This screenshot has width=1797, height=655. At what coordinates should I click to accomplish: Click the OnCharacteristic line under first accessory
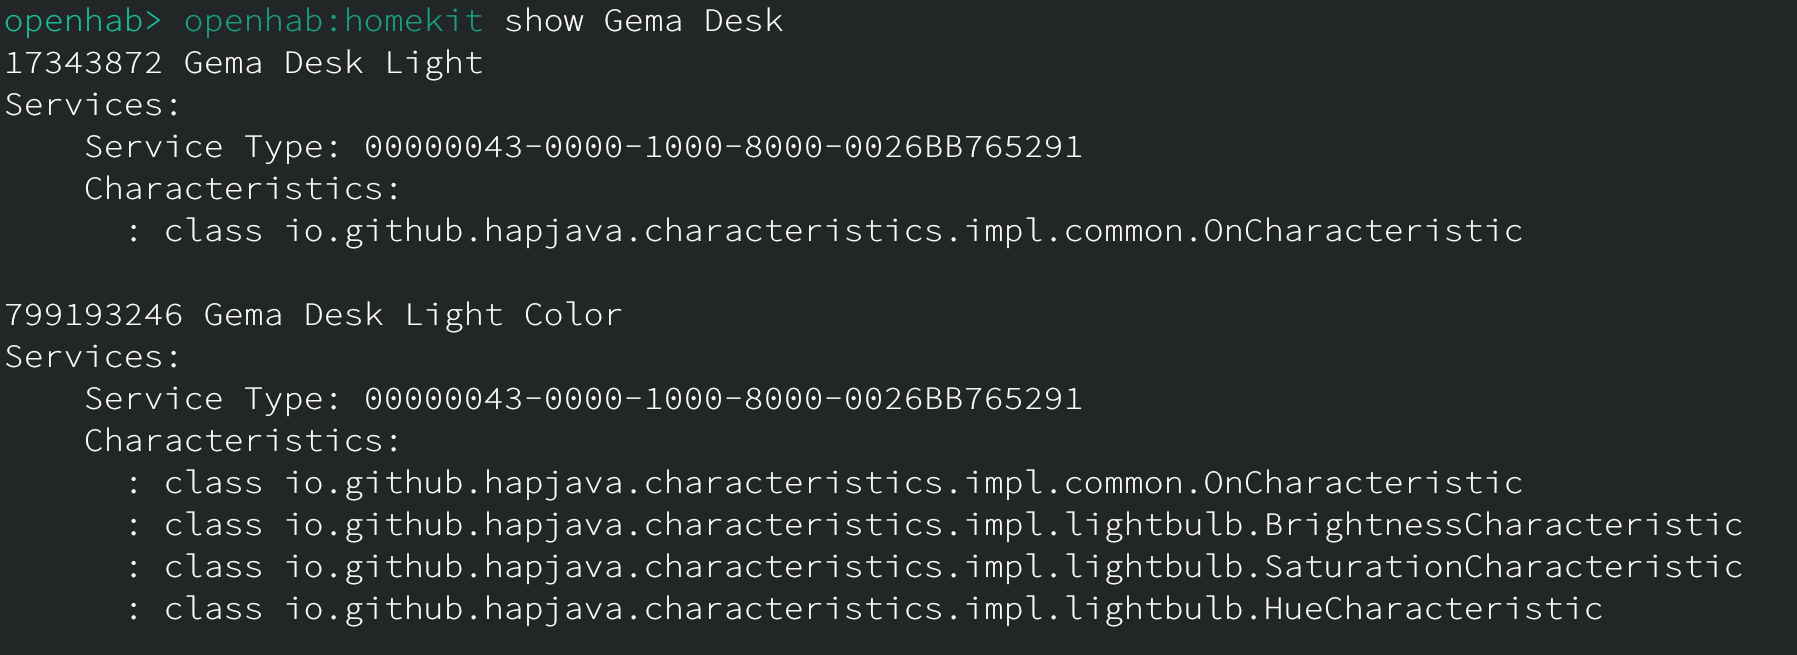click(x=843, y=231)
